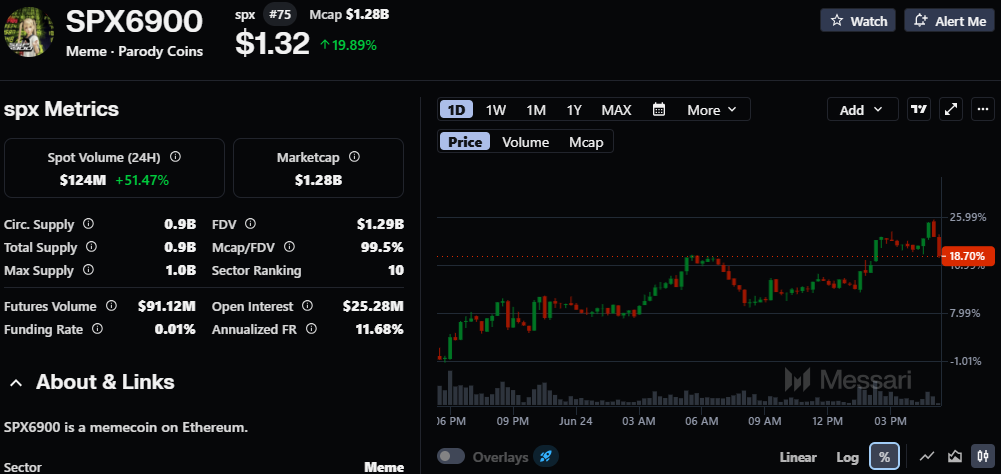Viewport: 1001px width, 474px height.
Task: Set chart scale to Linear
Action: 798,457
